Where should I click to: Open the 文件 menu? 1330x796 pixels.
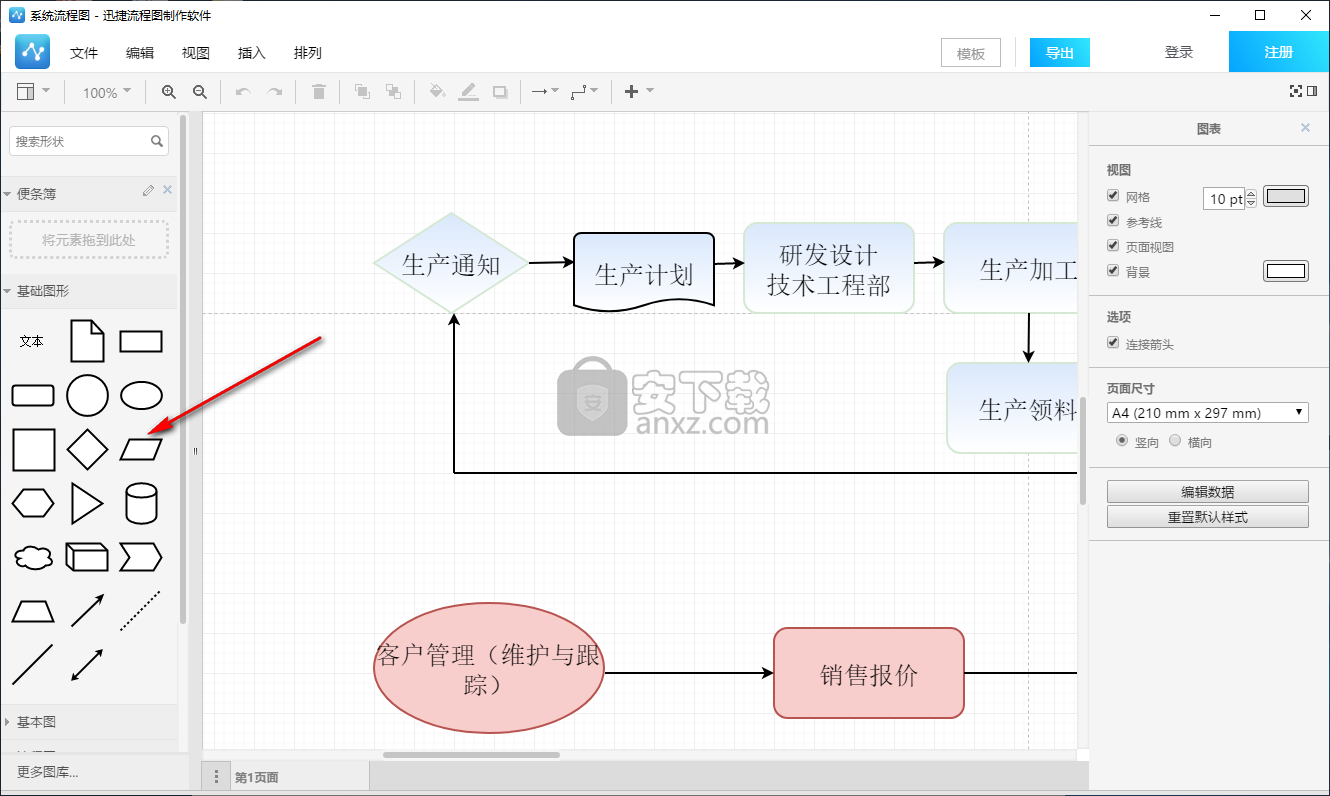click(x=84, y=53)
